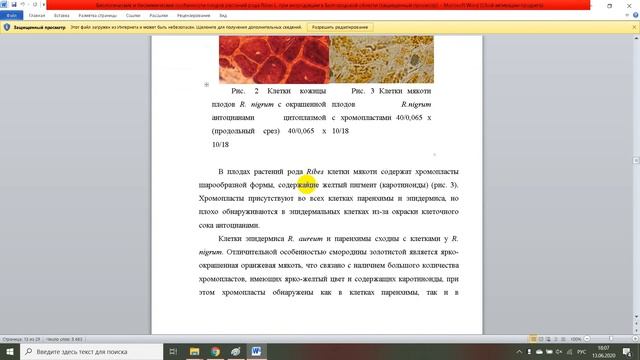The width and height of the screenshot is (640, 360).
Task: Open File Explorer from the taskbar
Action: click(x=195, y=351)
